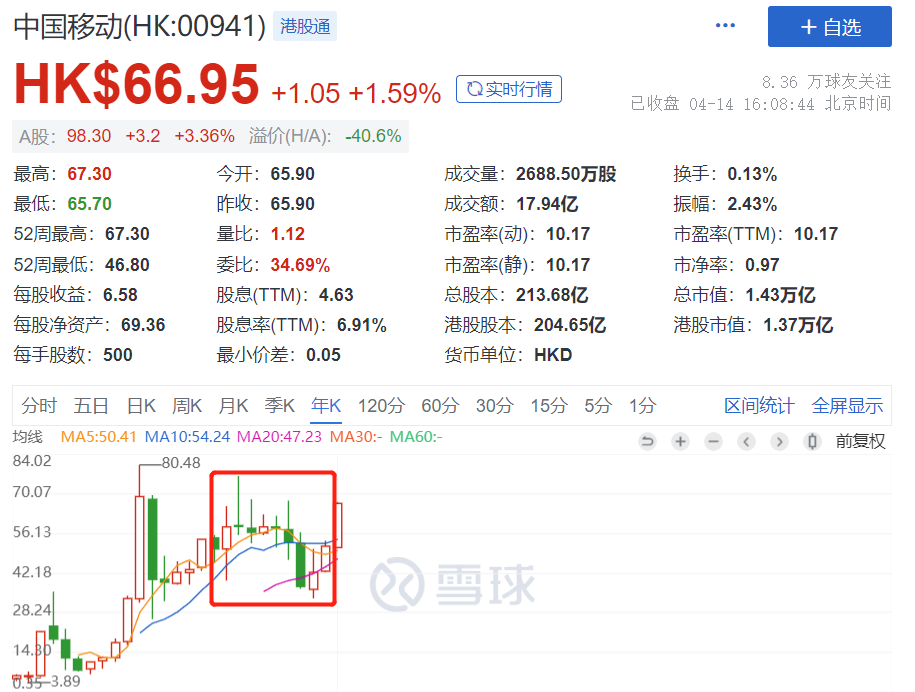Click the 溢价(H/A) value -40.6%
The width and height of the screenshot is (915, 692).
click(373, 136)
